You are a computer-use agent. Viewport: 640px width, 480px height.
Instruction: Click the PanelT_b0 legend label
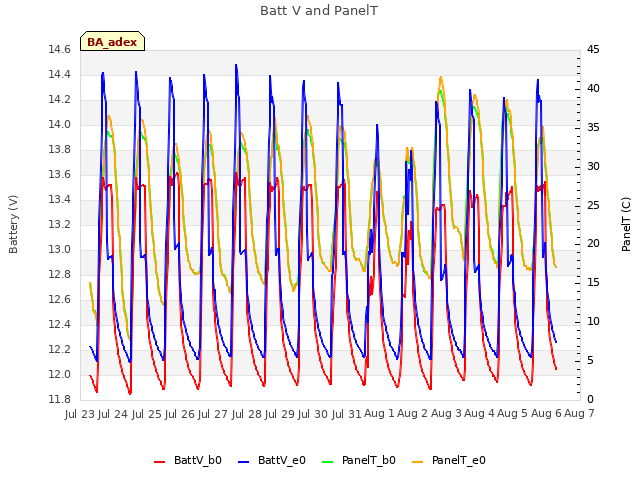click(x=369, y=460)
